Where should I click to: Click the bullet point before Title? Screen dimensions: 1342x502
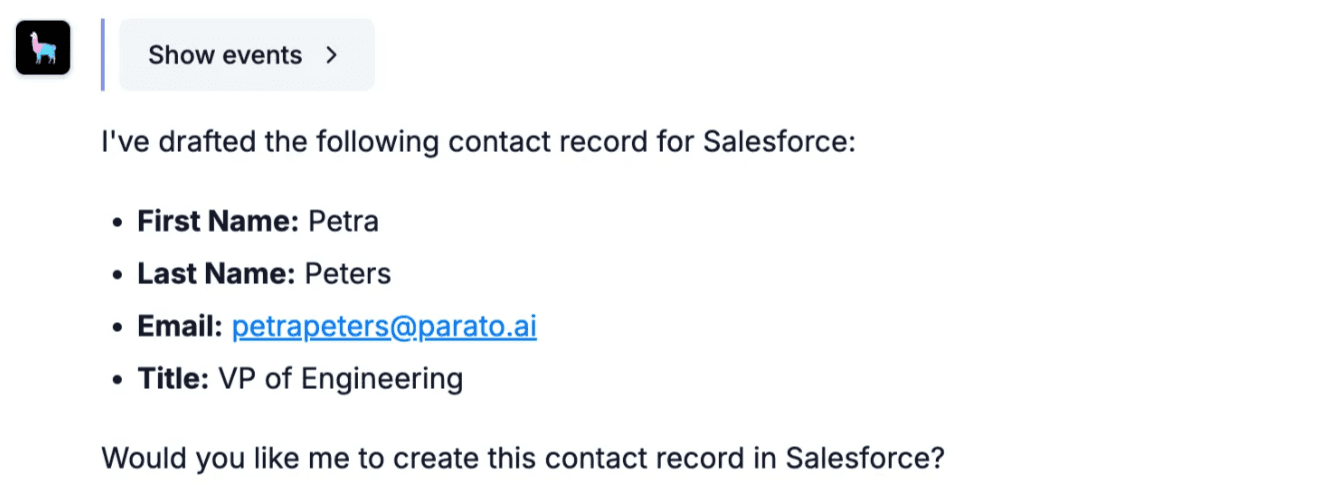(119, 380)
